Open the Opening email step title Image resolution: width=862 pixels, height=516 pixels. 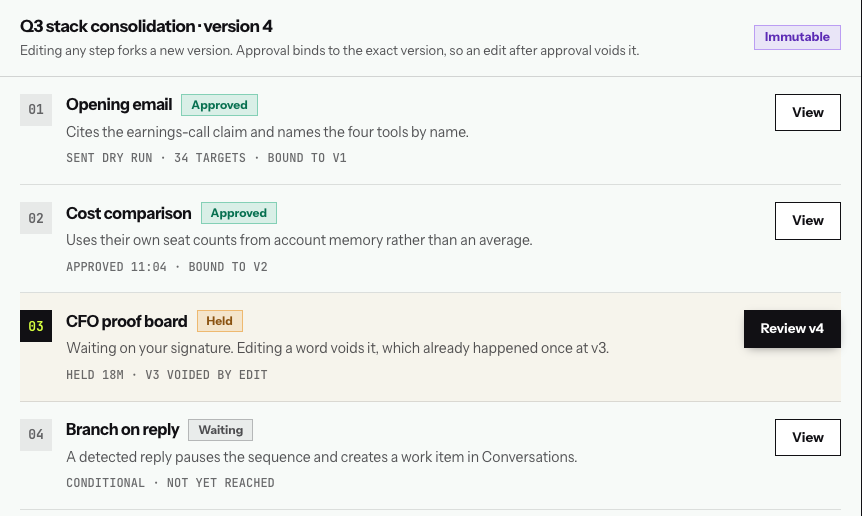119,104
